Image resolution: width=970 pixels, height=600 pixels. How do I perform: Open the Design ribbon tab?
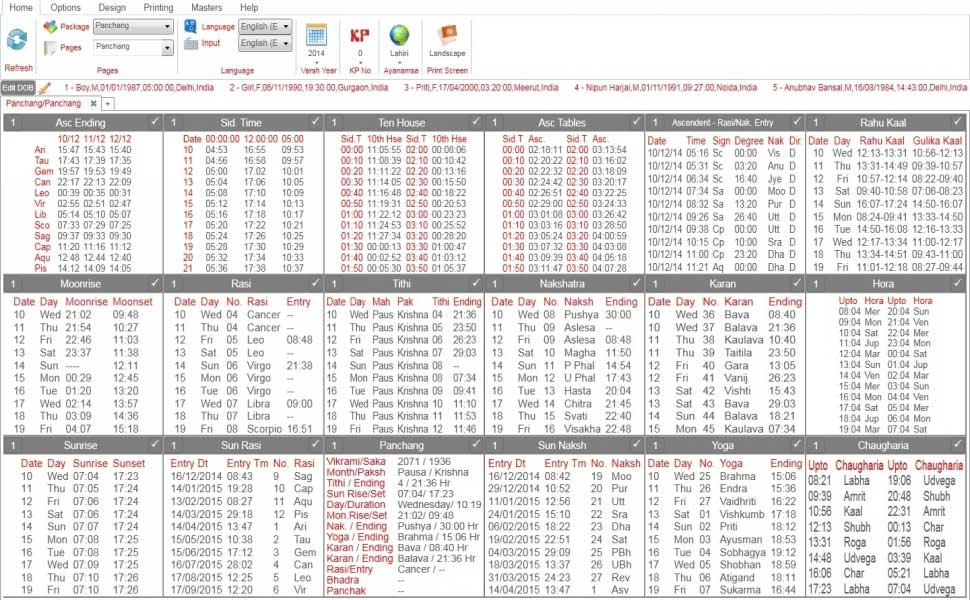tap(112, 7)
